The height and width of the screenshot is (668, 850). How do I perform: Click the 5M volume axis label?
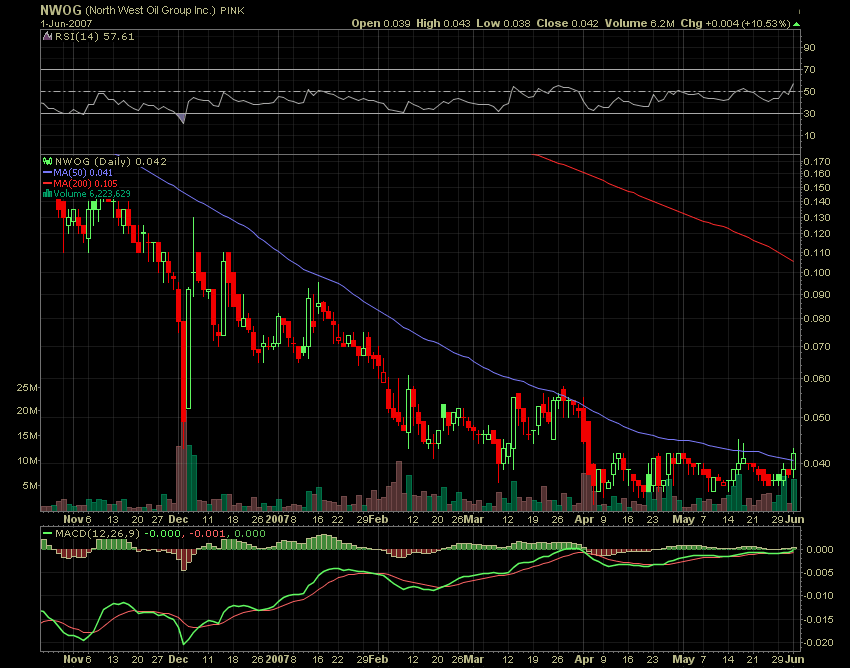click(30, 486)
